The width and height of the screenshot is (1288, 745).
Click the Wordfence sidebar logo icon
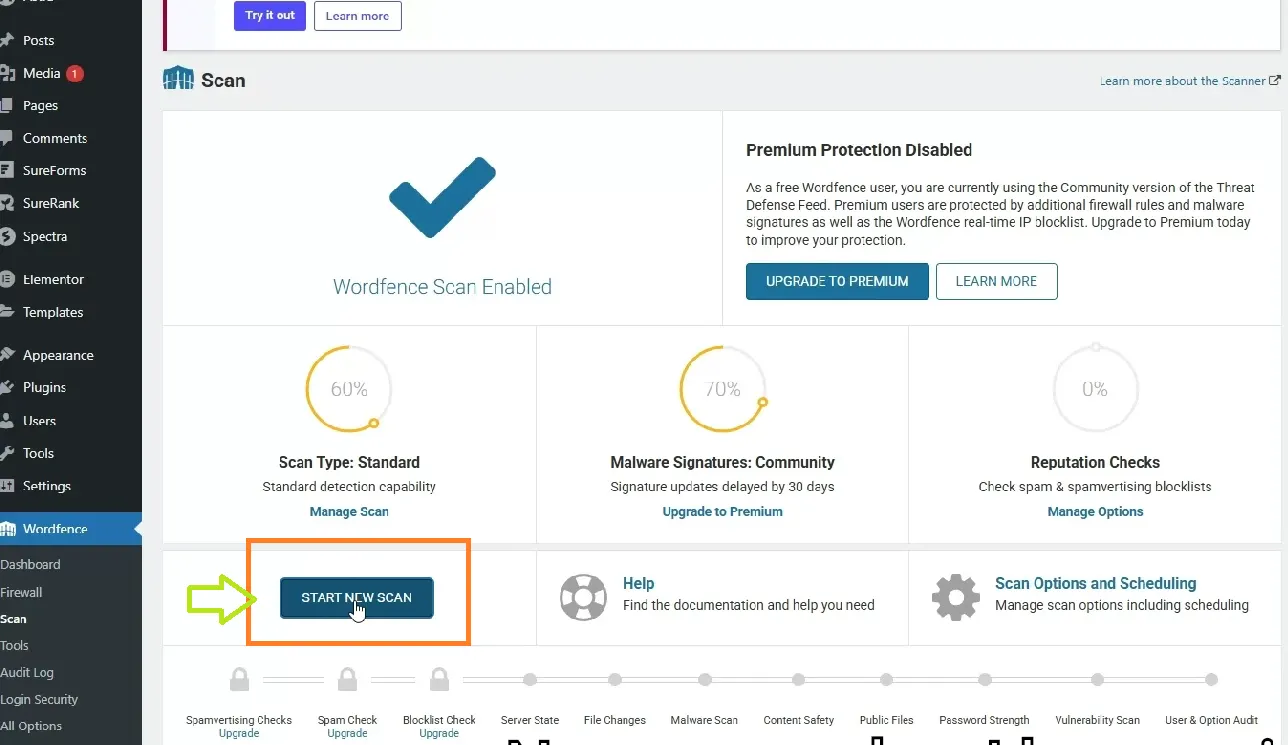(6, 529)
